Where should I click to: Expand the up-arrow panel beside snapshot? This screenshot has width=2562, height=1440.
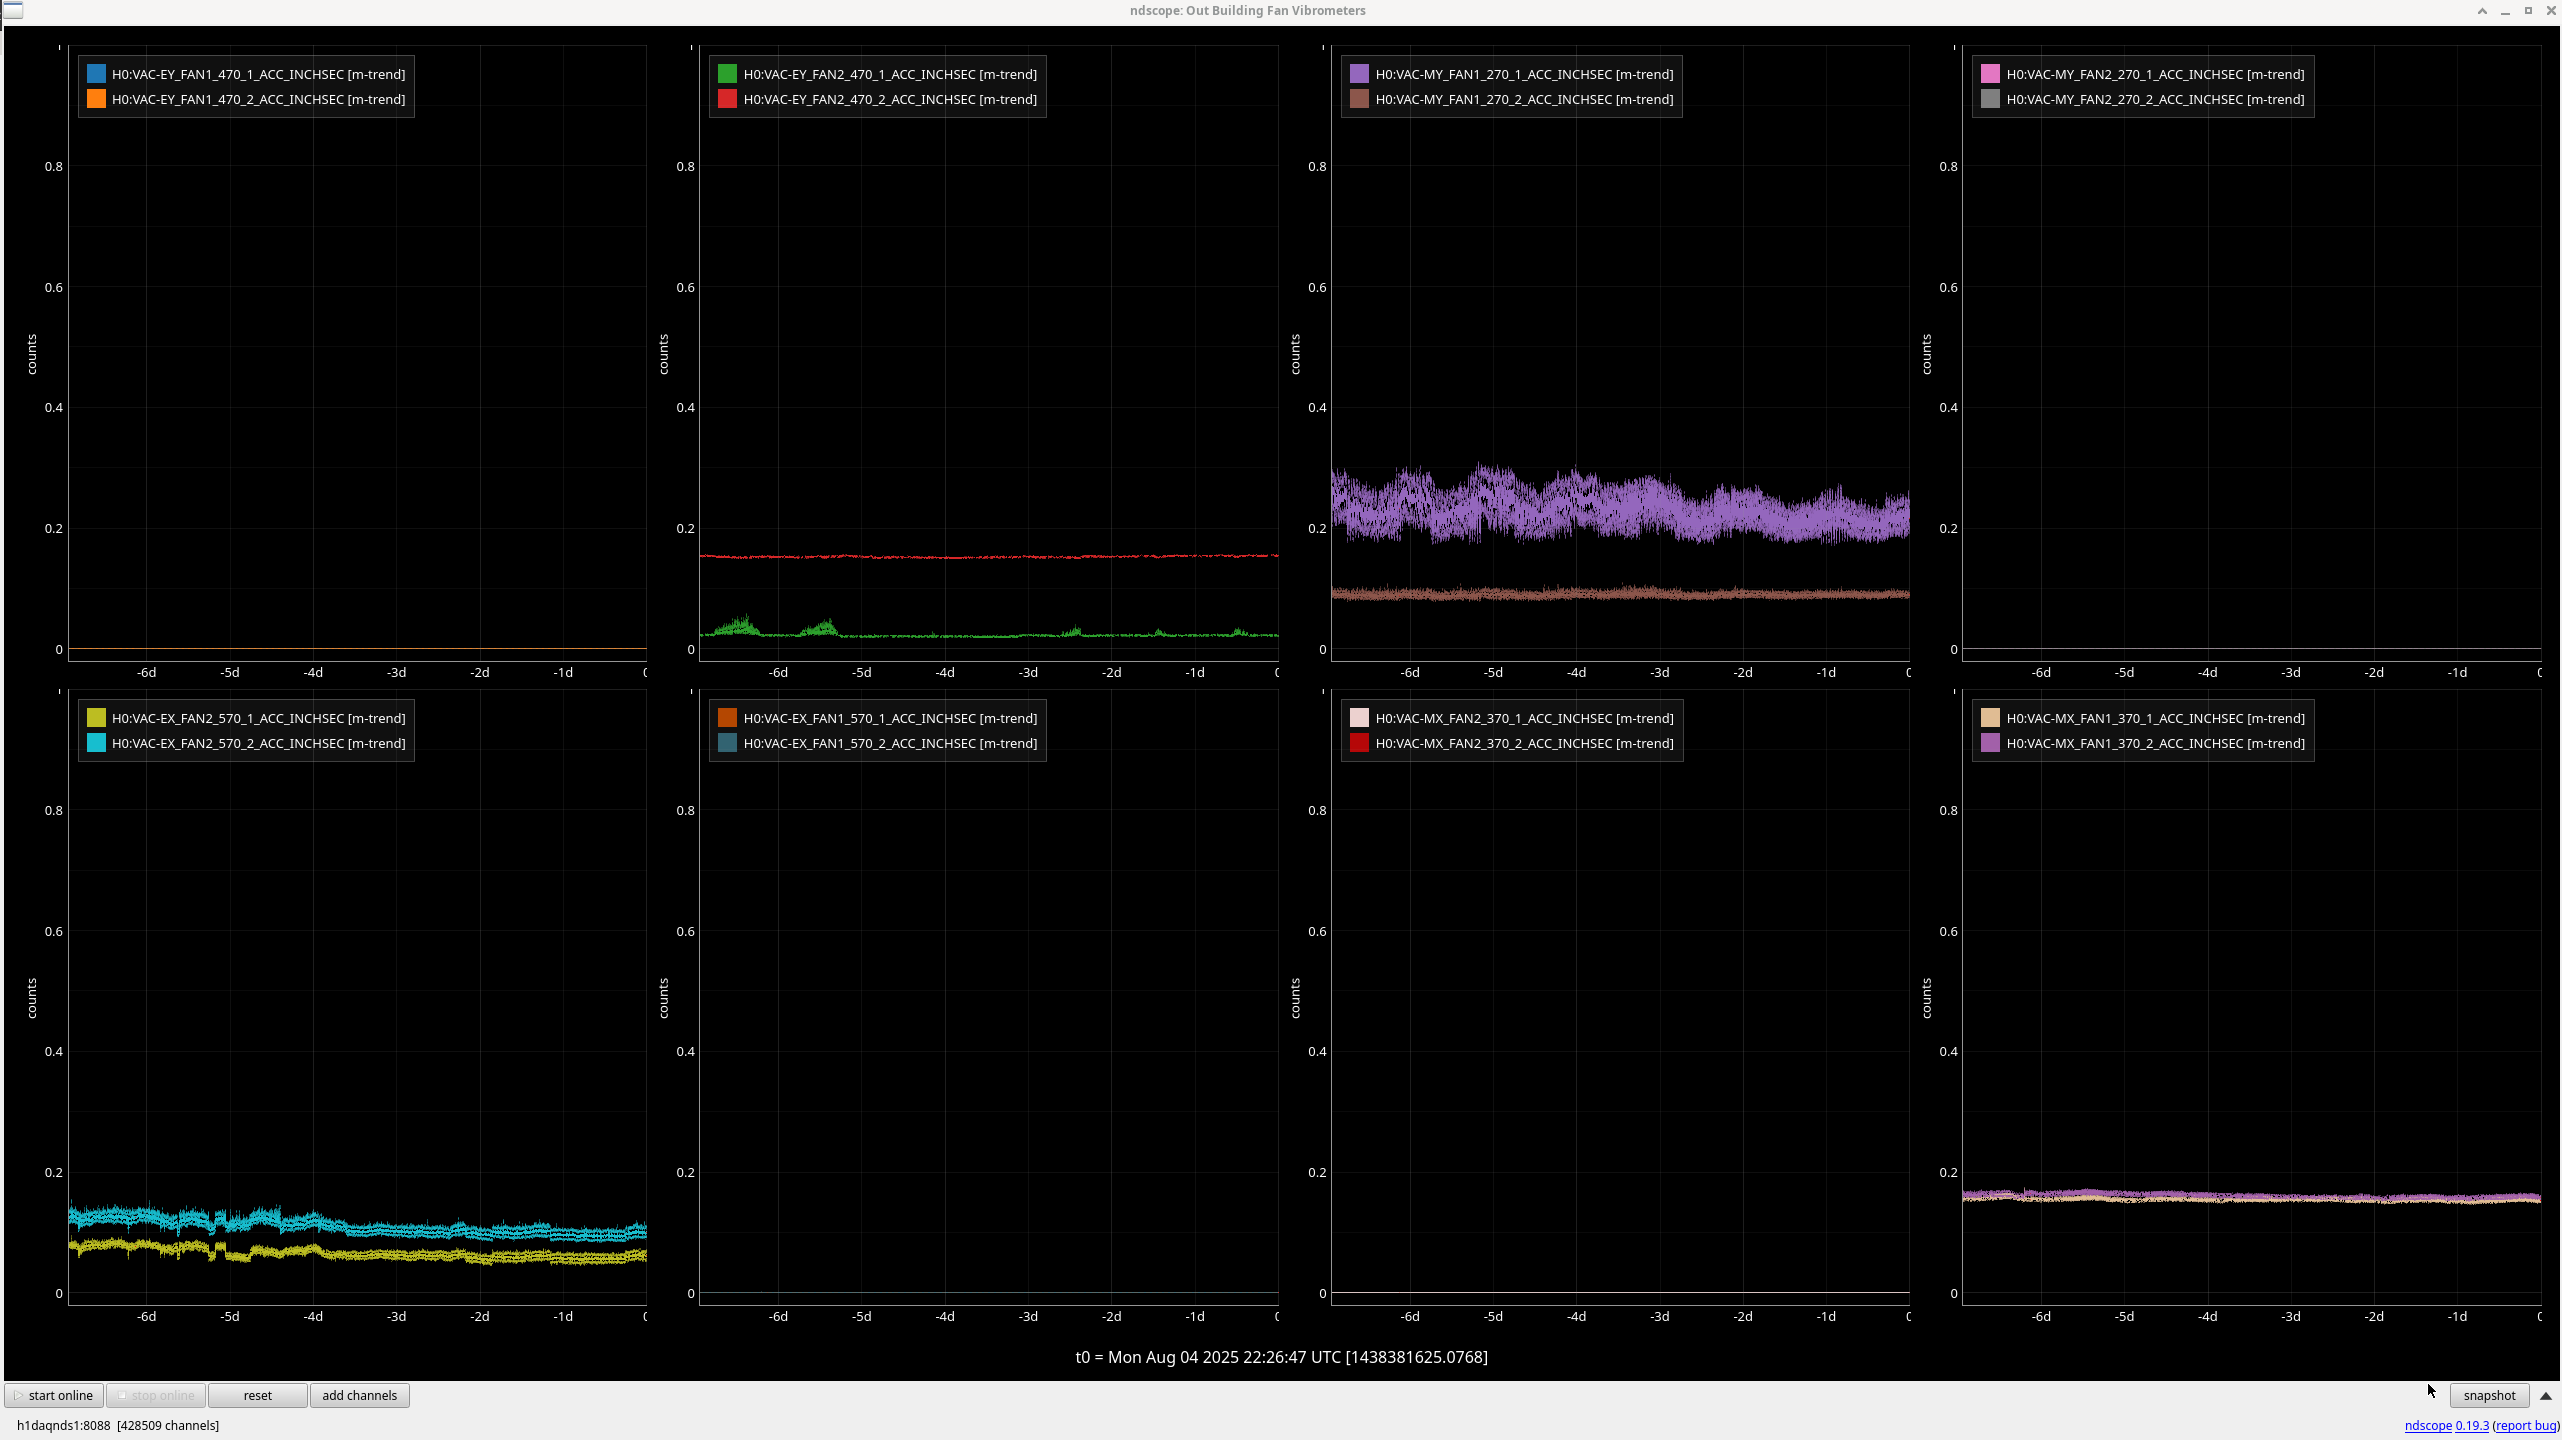[2546, 1395]
